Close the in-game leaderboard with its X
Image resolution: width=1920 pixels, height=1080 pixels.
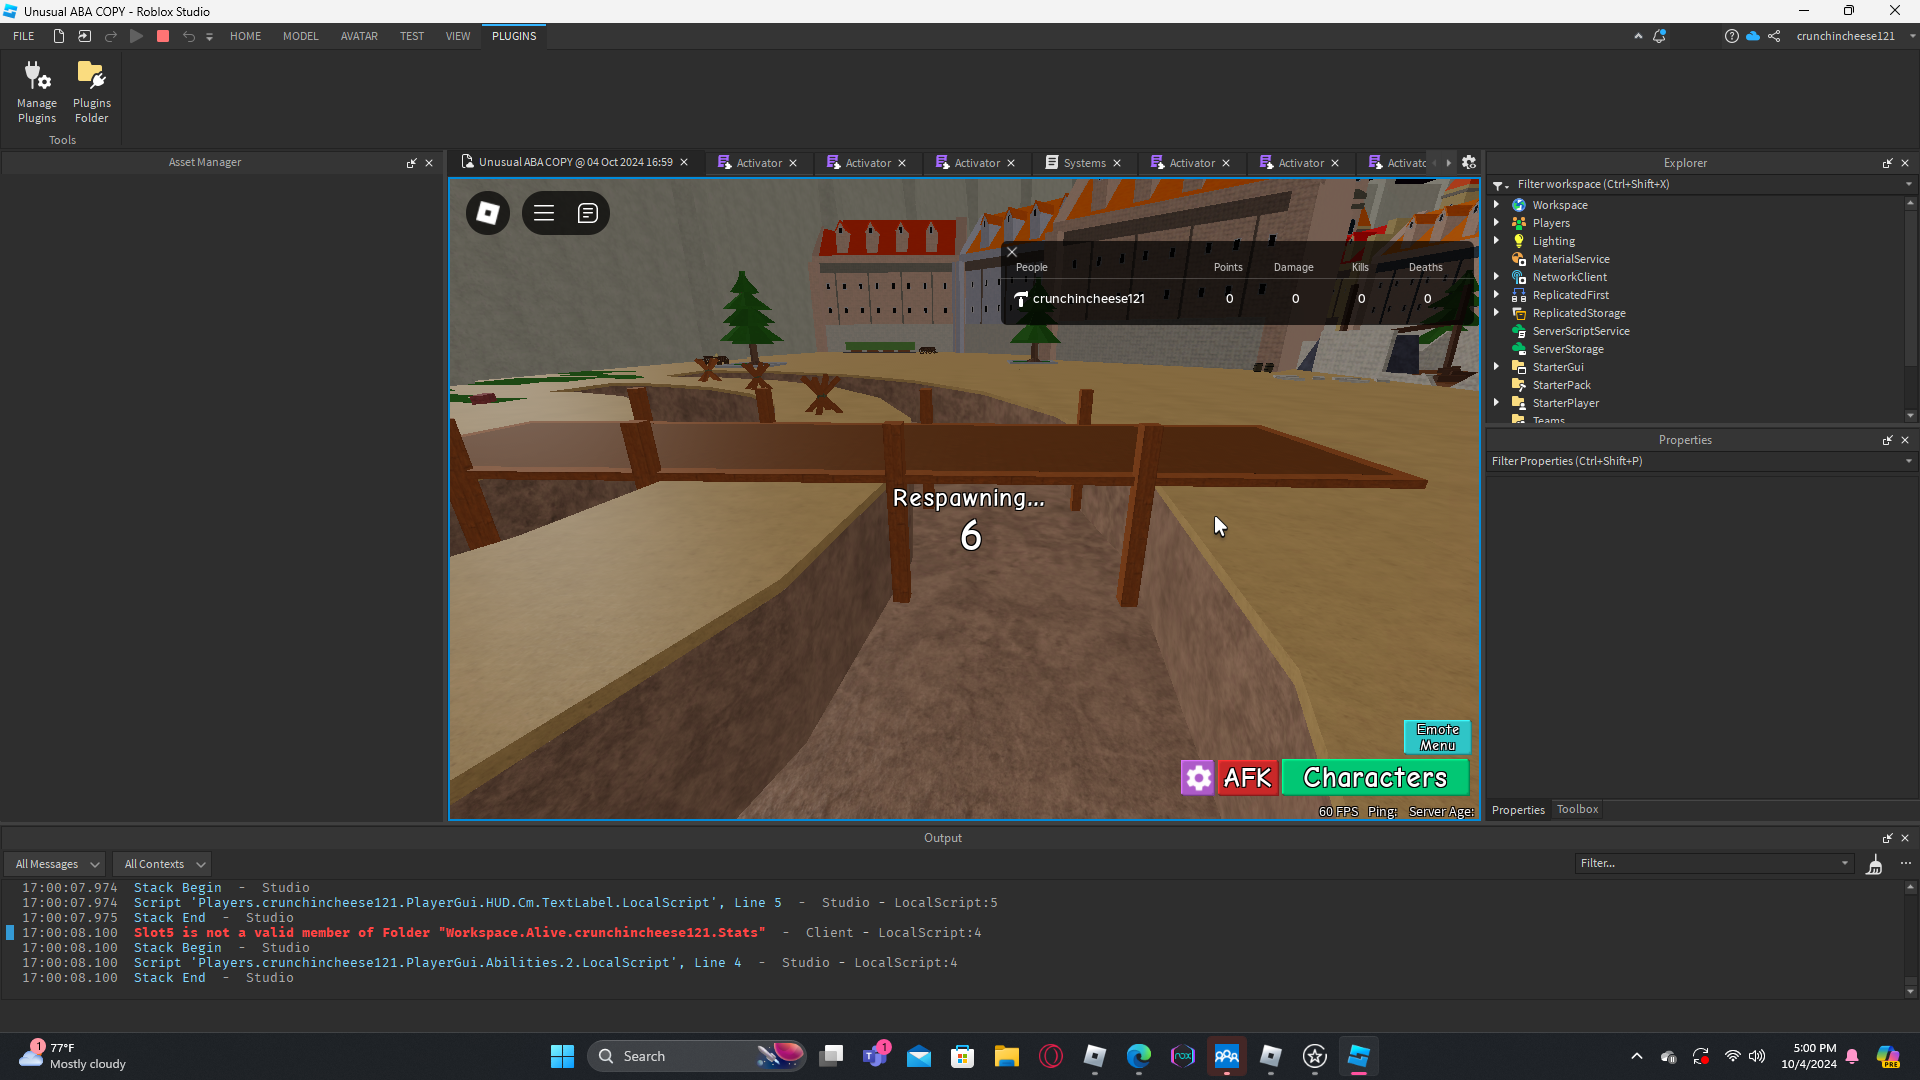coord(1012,252)
